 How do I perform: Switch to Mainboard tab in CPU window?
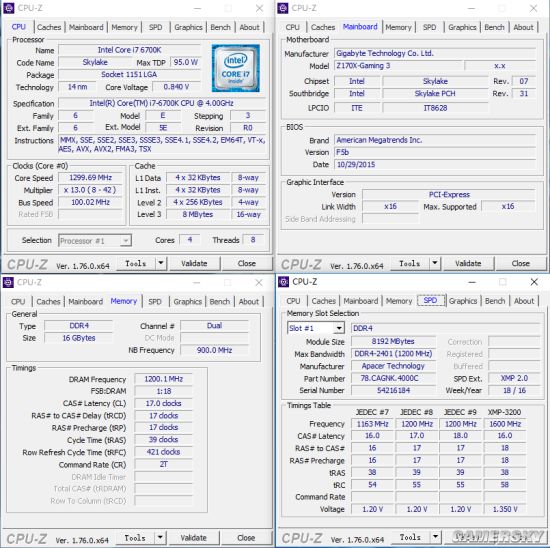pos(86,27)
